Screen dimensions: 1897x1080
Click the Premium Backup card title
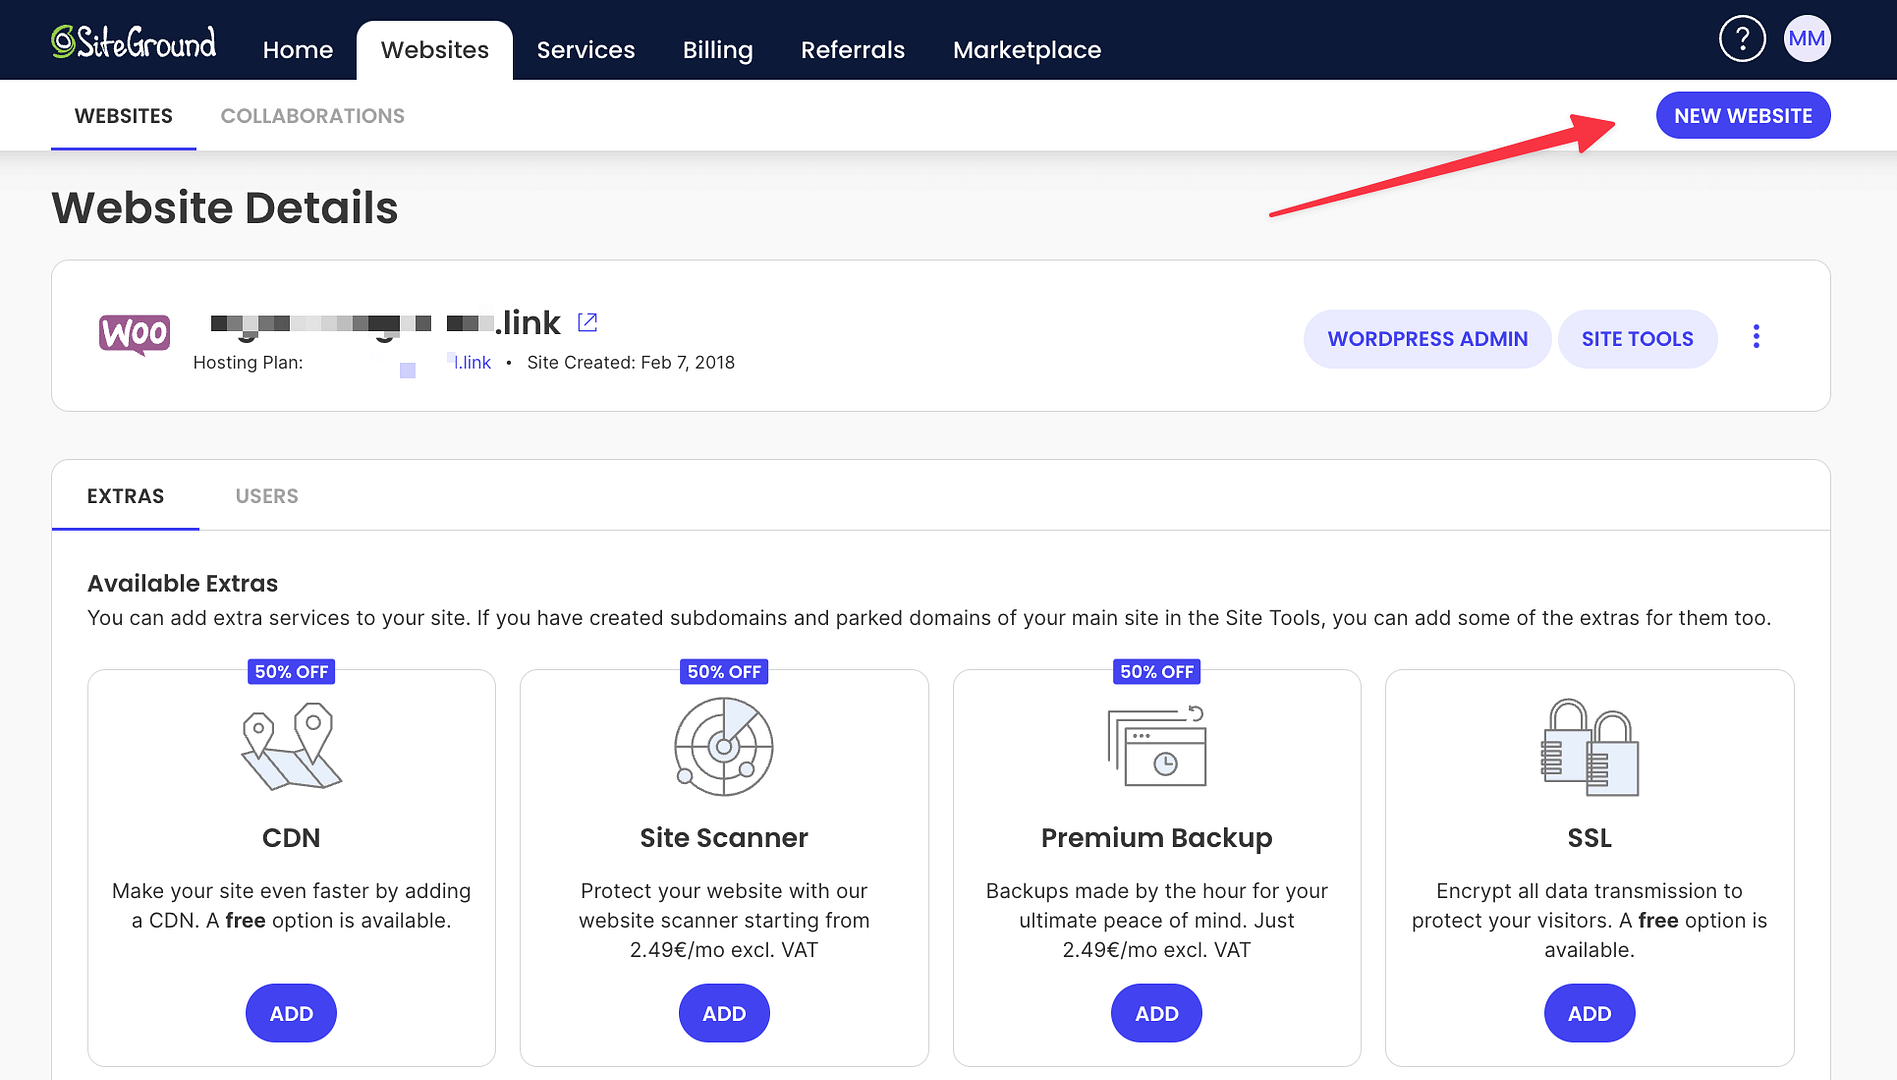[x=1157, y=837]
